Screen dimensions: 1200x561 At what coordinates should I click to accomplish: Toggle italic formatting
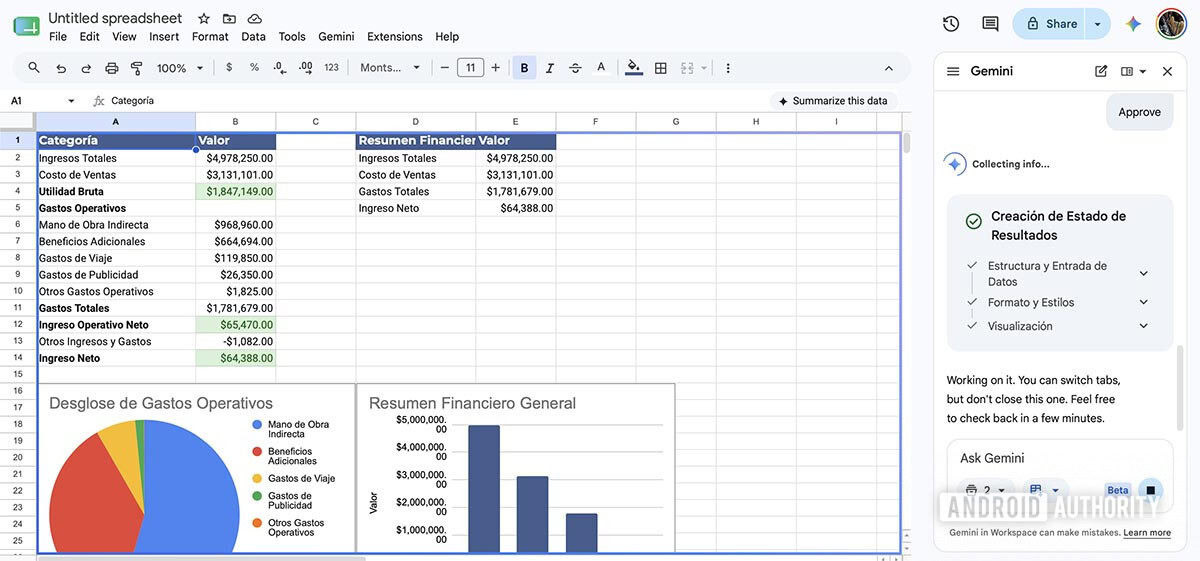549,68
